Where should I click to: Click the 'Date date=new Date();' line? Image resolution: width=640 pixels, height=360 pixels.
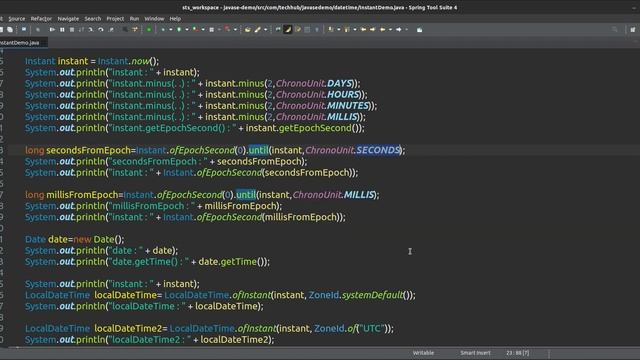click(x=75, y=239)
